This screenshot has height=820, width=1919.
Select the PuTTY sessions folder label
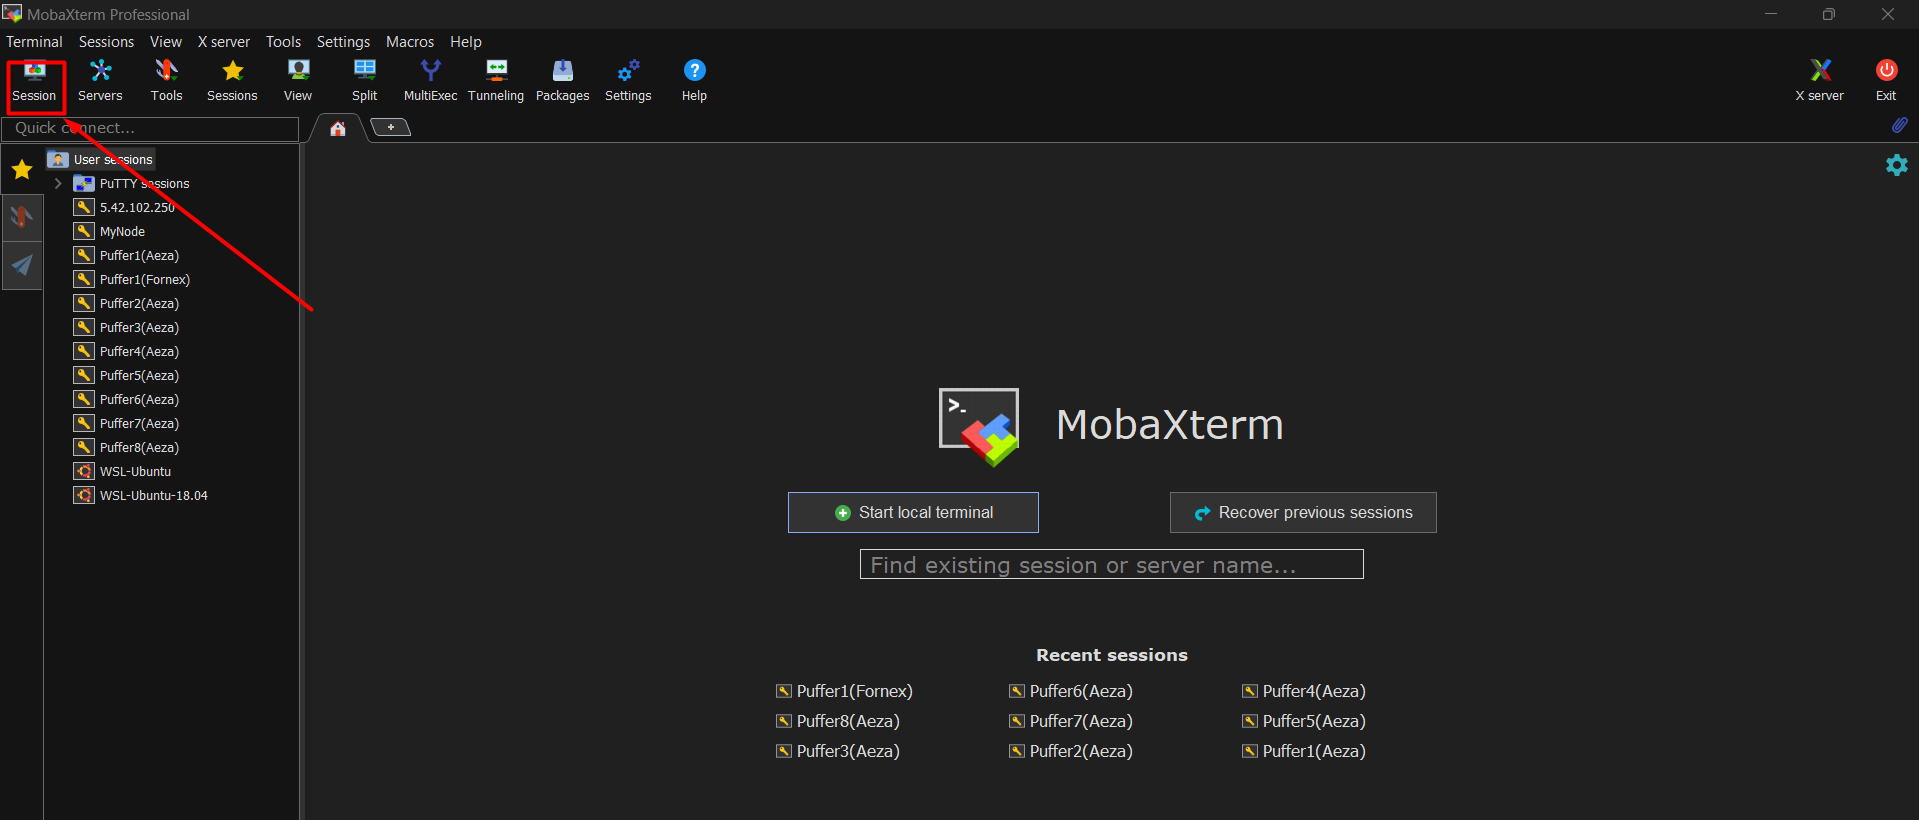coord(144,184)
